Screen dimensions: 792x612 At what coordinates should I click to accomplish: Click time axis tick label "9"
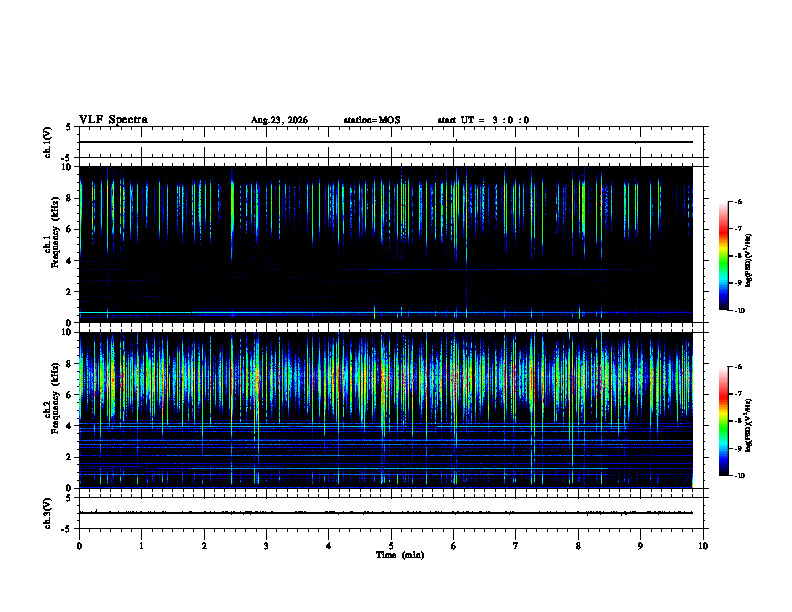(640, 546)
